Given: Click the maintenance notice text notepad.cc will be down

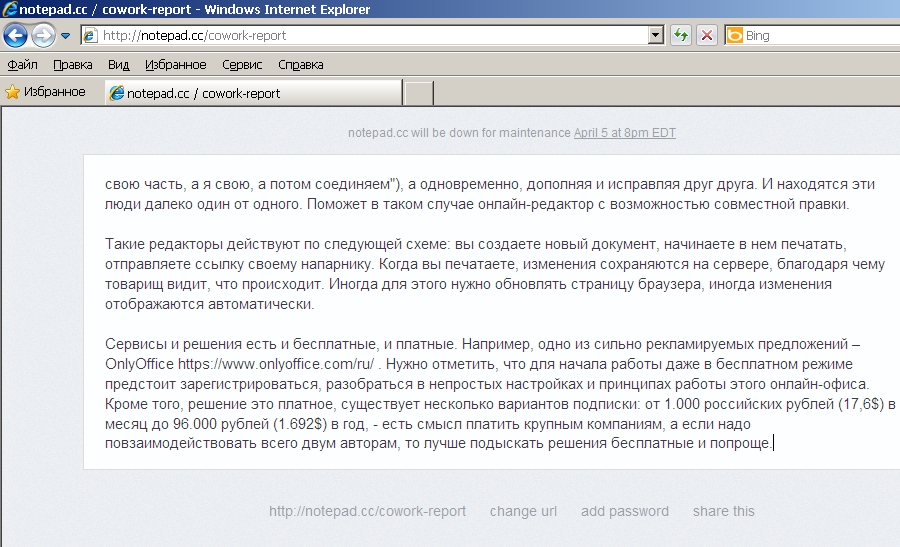Looking at the screenshot, I should [x=459, y=133].
